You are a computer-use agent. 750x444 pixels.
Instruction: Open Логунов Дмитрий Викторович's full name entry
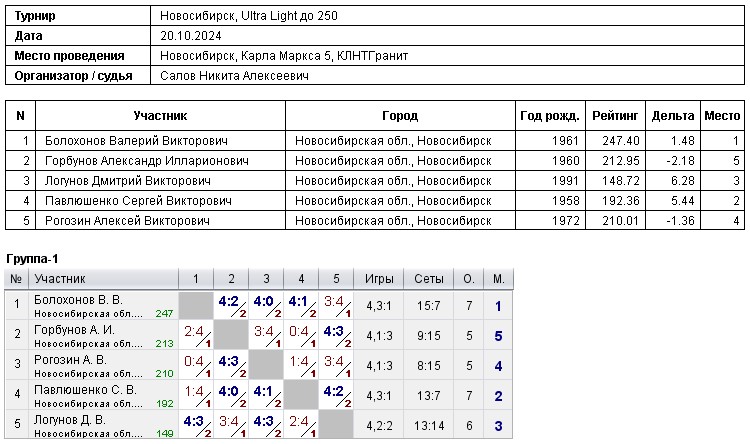[x=128, y=181]
